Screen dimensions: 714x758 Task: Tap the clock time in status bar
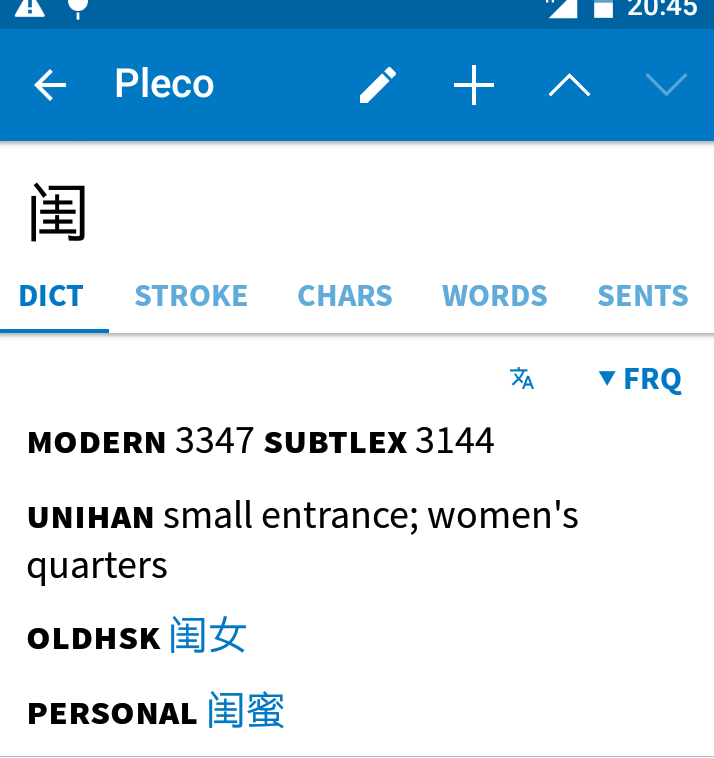click(662, 8)
